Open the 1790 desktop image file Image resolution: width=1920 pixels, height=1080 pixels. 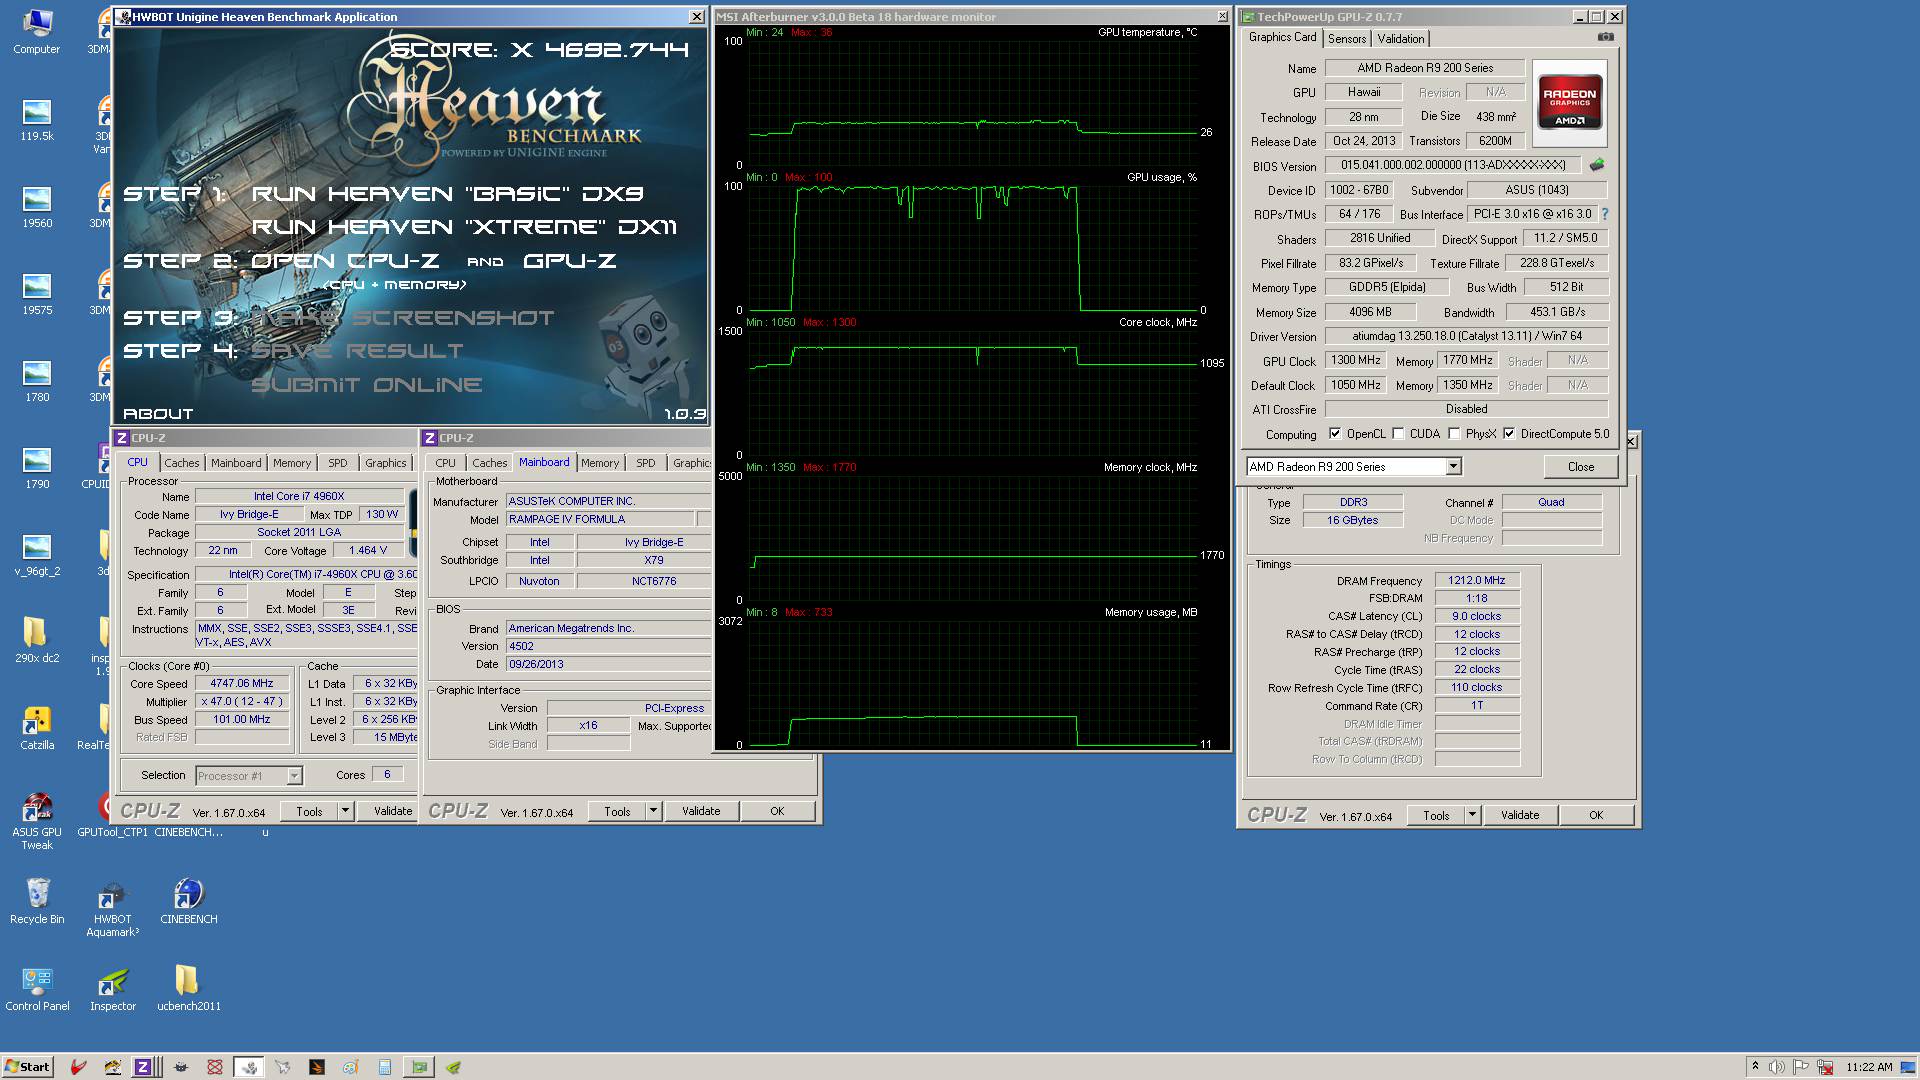point(37,467)
